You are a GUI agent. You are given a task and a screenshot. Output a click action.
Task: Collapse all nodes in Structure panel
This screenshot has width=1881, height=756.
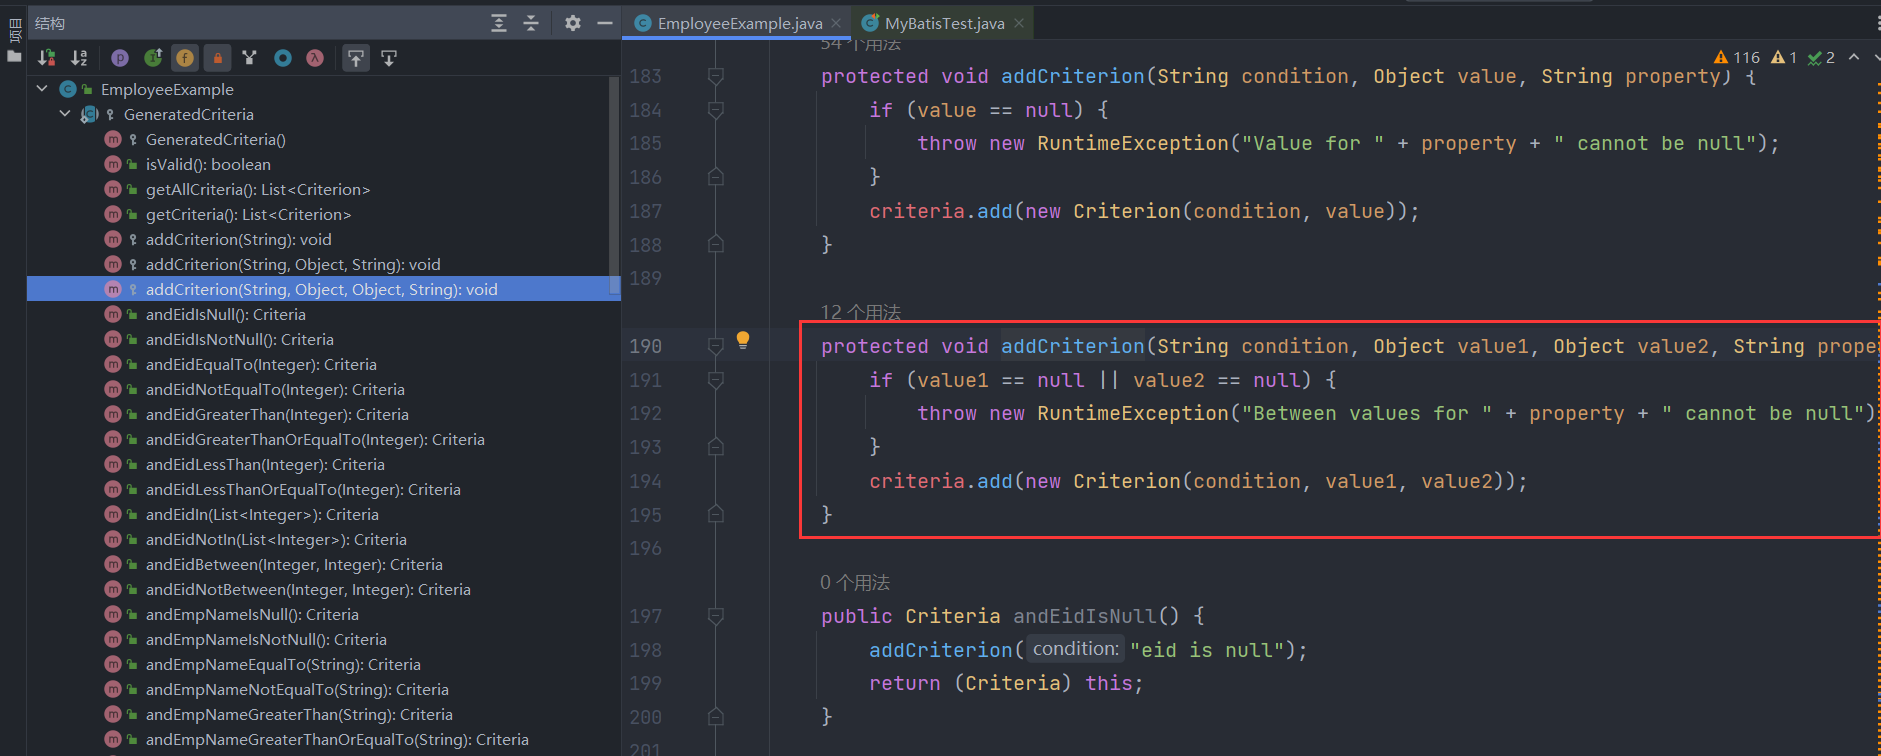coord(531,23)
